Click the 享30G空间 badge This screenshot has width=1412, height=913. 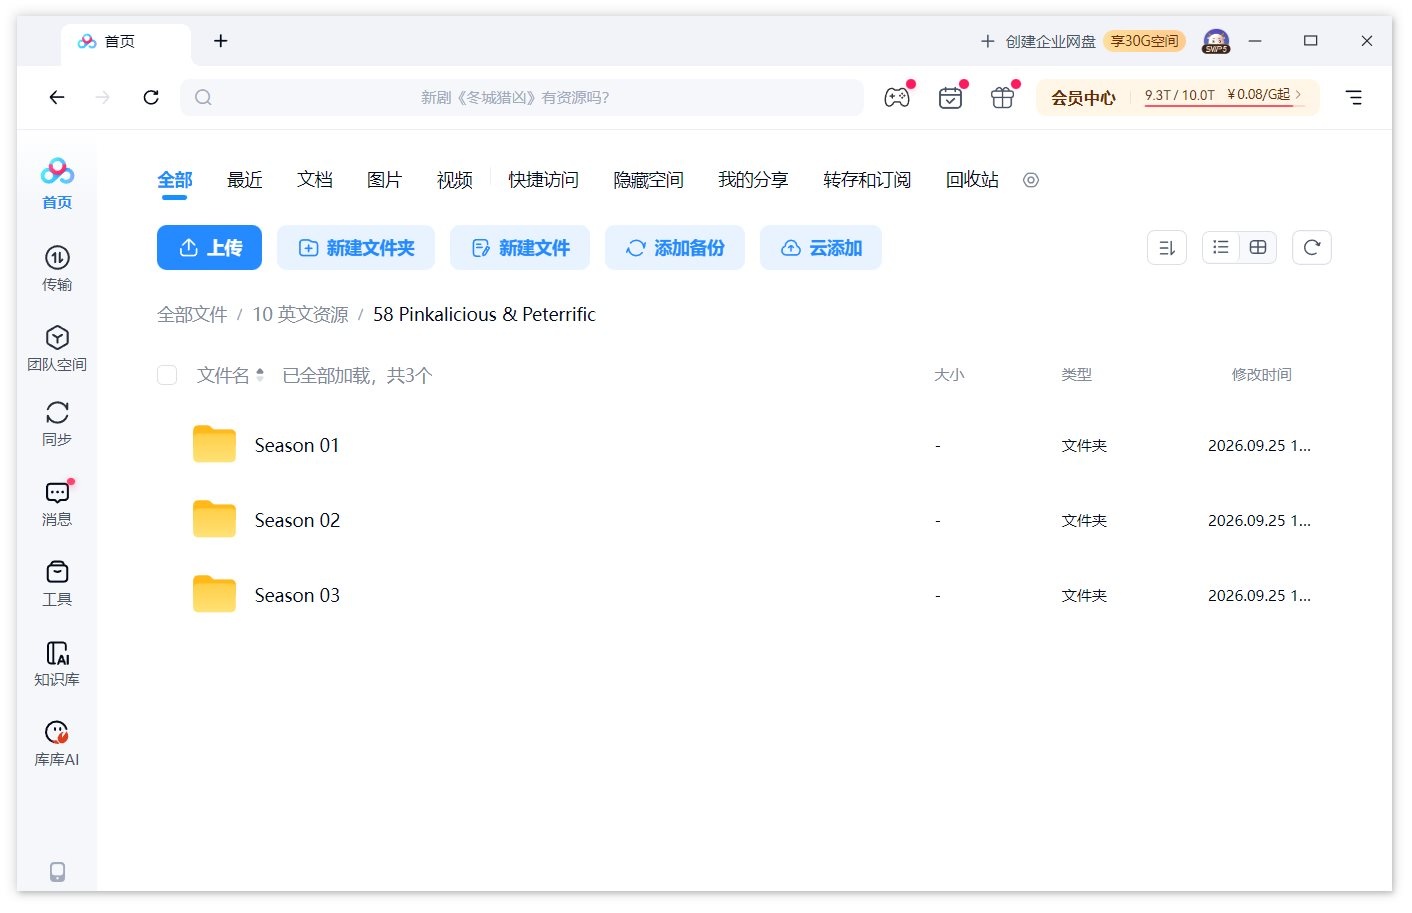point(1145,41)
